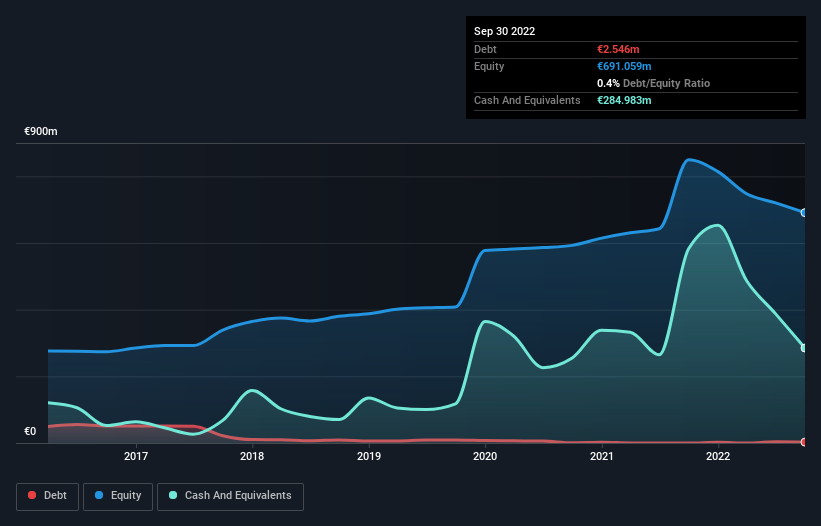
Task: Click the €691.059m equity value
Action: coord(624,66)
